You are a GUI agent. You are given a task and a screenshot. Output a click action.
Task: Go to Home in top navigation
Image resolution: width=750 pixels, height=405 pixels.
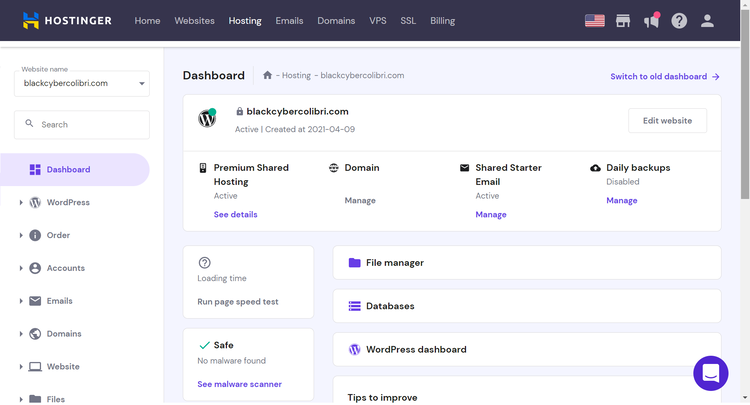147,21
